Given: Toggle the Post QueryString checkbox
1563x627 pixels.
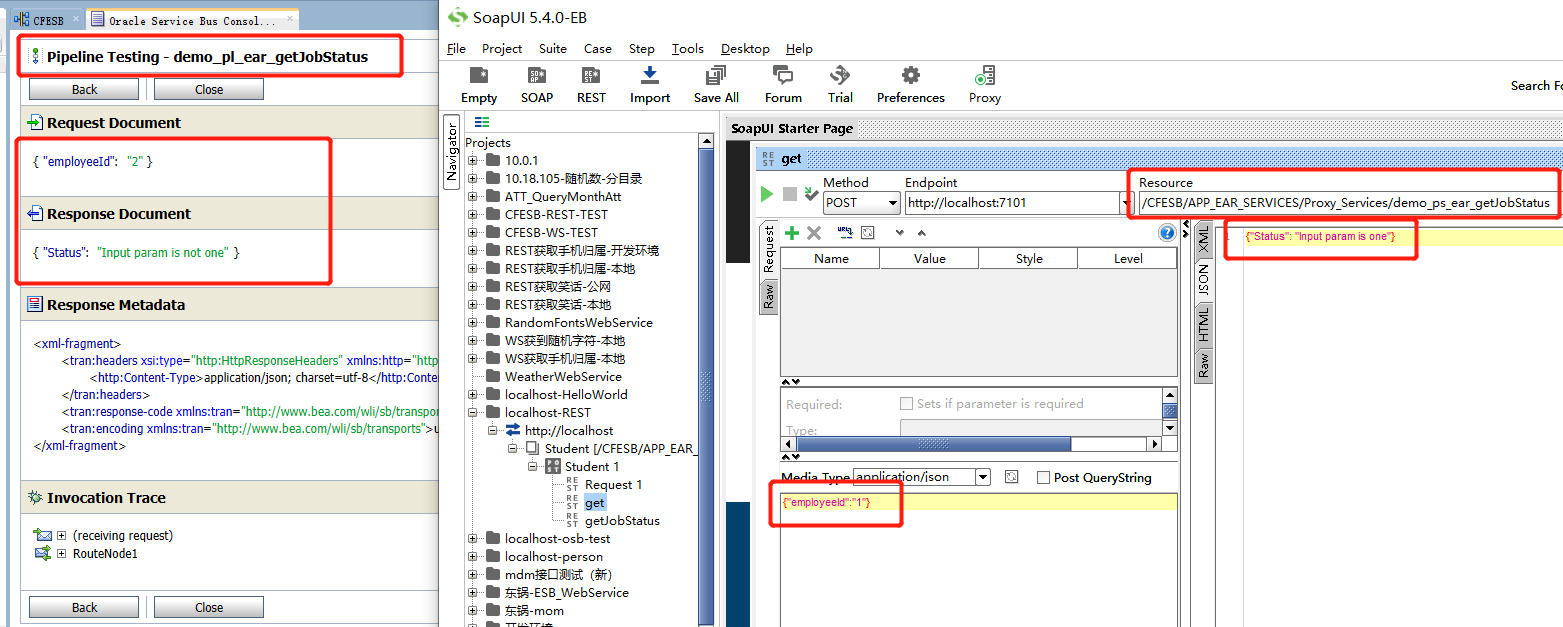Looking at the screenshot, I should pyautogui.click(x=1043, y=477).
